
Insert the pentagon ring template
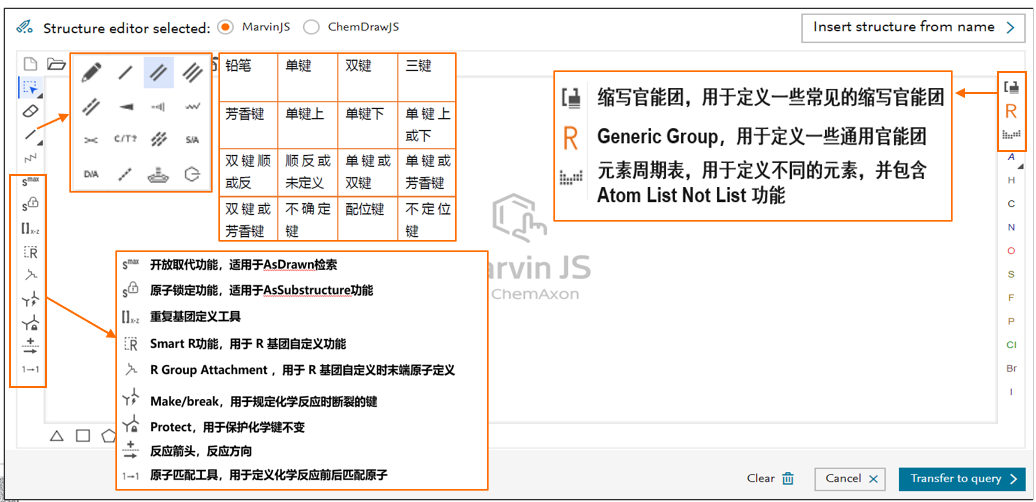click(108, 435)
